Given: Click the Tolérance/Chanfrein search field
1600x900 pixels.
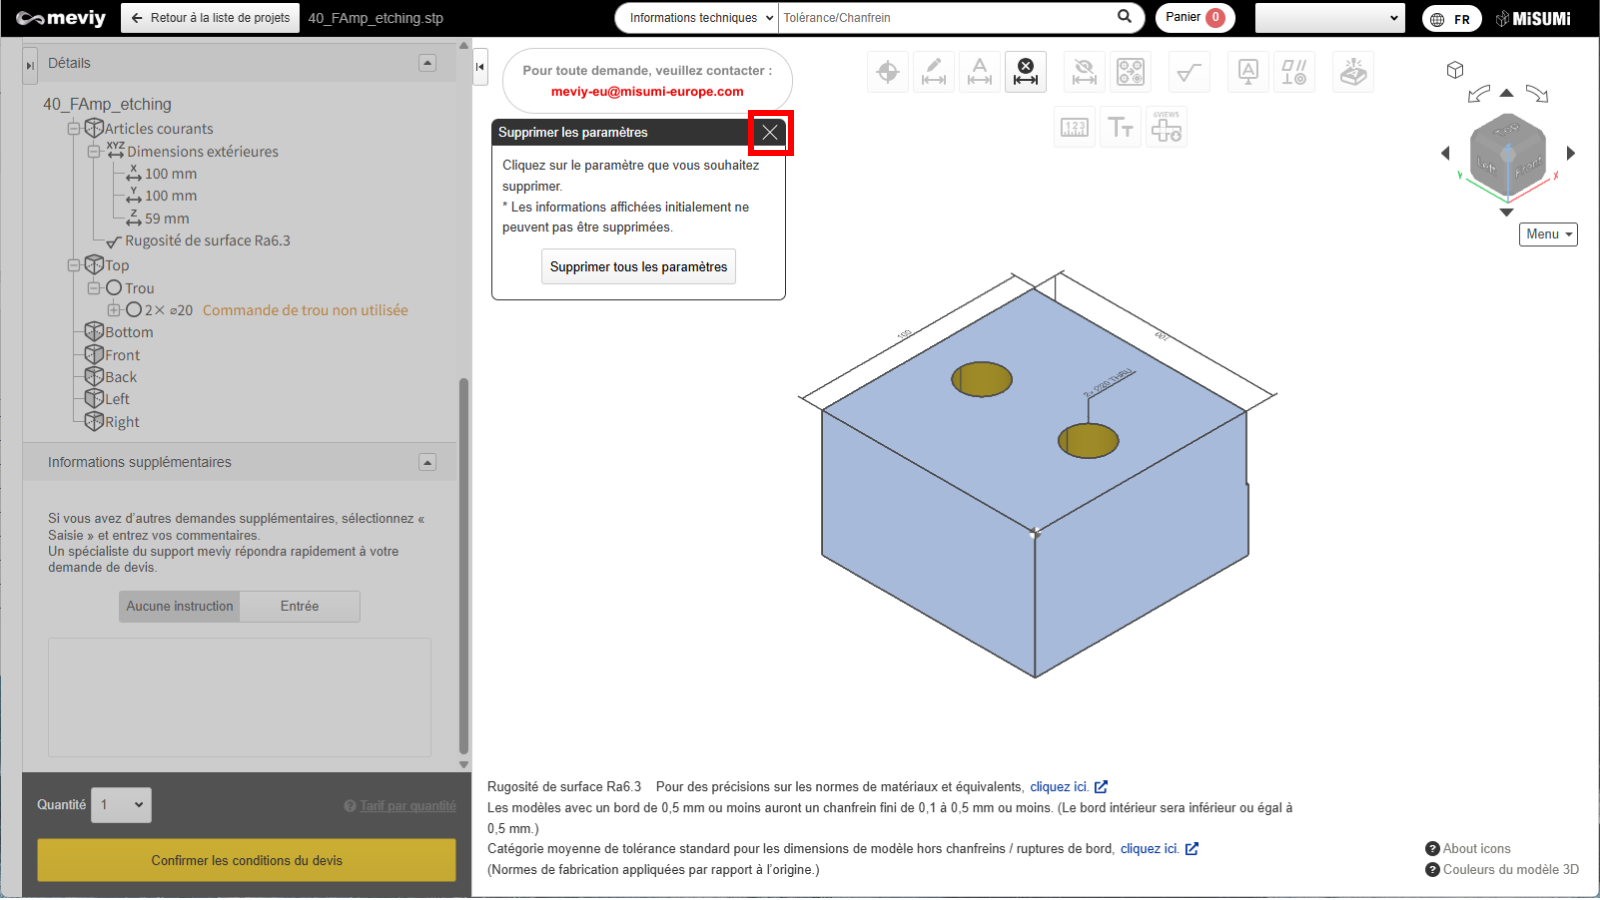Looking at the screenshot, I should [x=945, y=18].
